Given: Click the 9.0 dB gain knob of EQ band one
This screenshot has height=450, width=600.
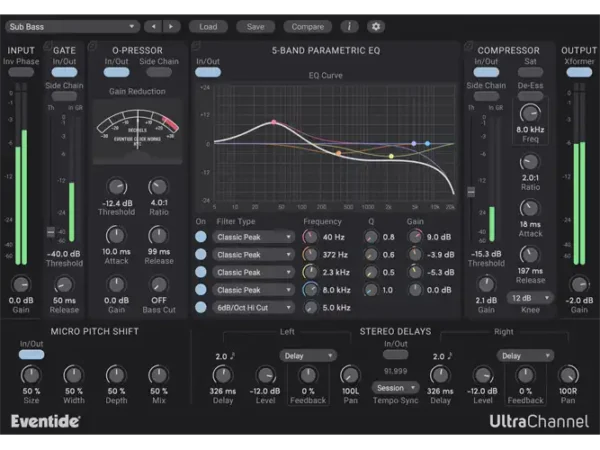Looking at the screenshot, I should click(416, 237).
